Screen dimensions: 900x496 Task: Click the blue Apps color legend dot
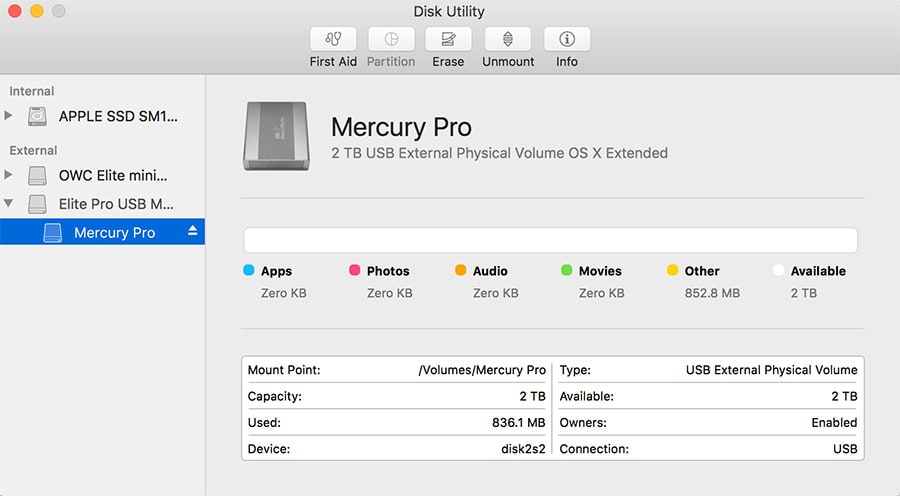[x=249, y=271]
